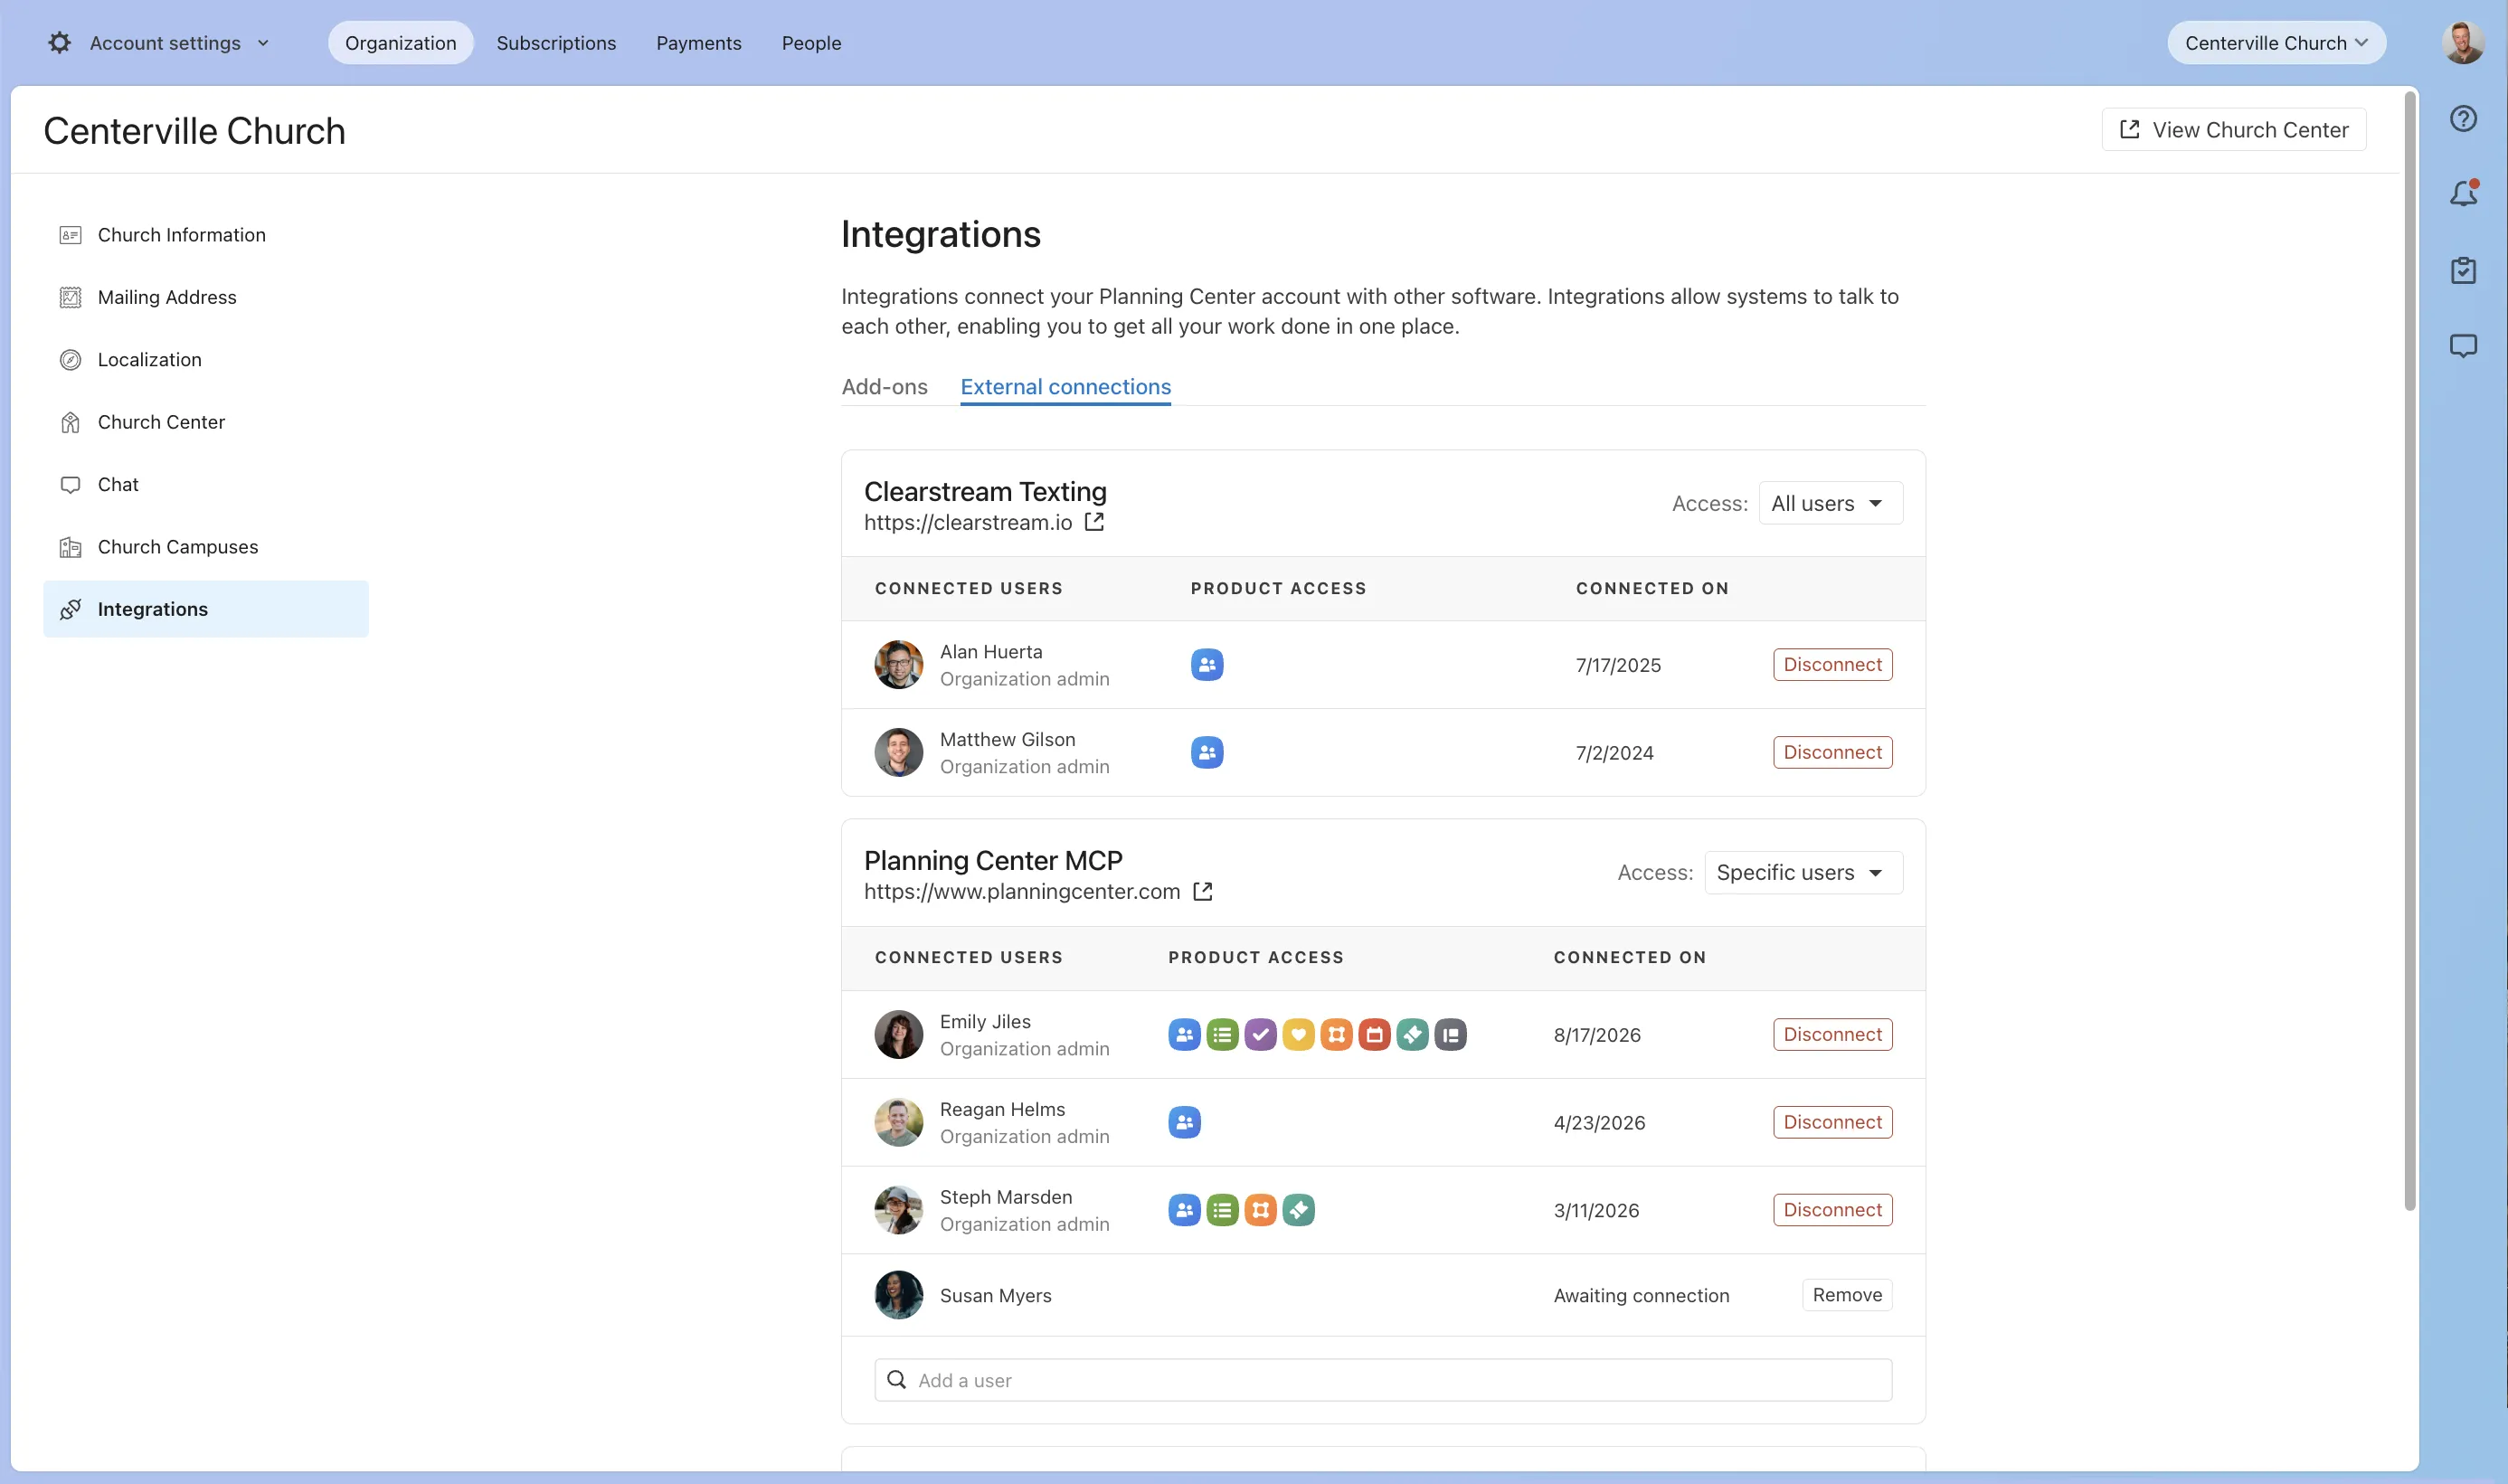Disconnect Matthew Gilson from Clearstream Texting
The image size is (2508, 1484).
[x=1833, y=753]
